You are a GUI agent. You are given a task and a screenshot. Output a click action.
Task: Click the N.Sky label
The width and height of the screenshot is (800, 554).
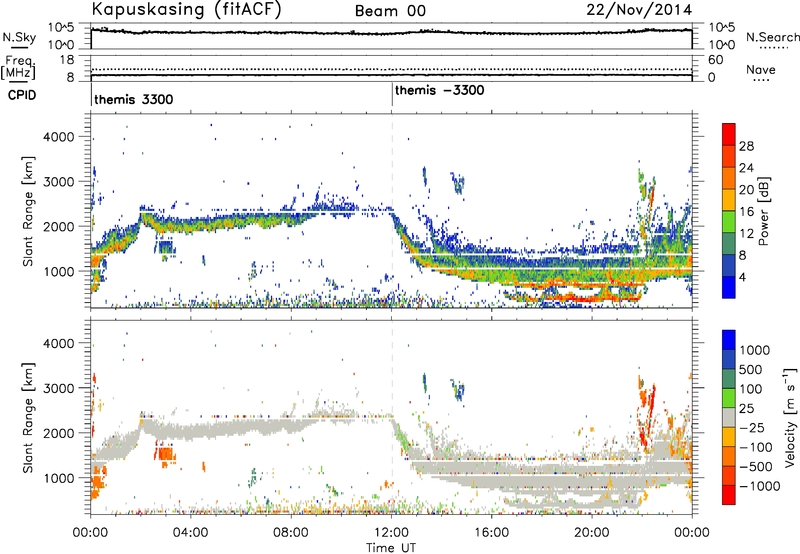19,37
